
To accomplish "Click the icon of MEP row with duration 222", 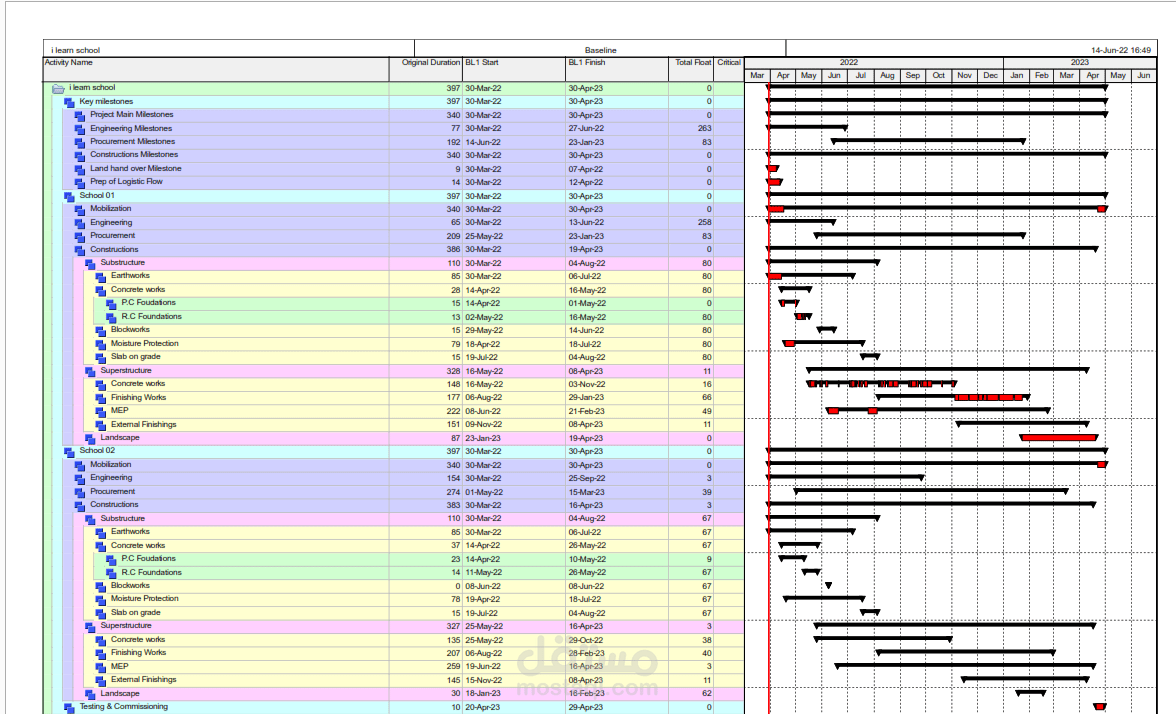I will [100, 412].
